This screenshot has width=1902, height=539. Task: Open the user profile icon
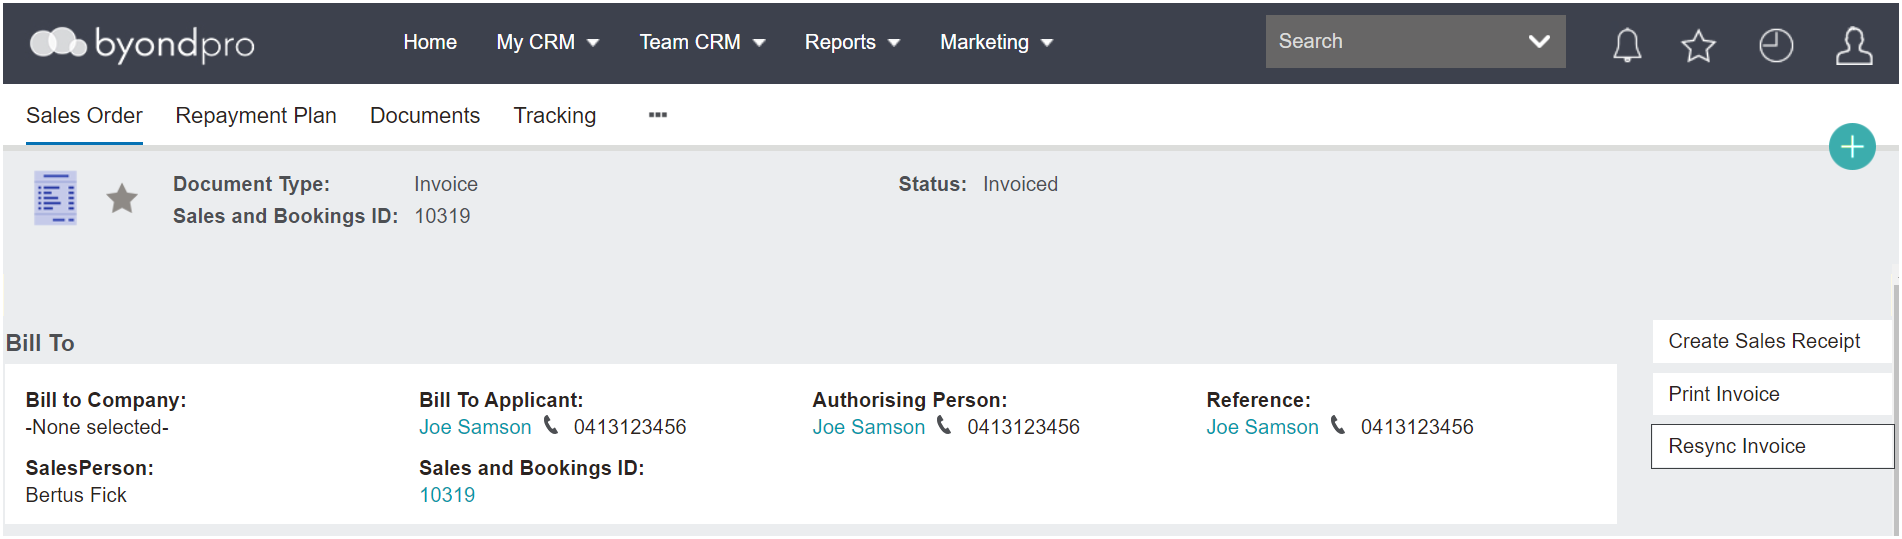[x=1853, y=45]
